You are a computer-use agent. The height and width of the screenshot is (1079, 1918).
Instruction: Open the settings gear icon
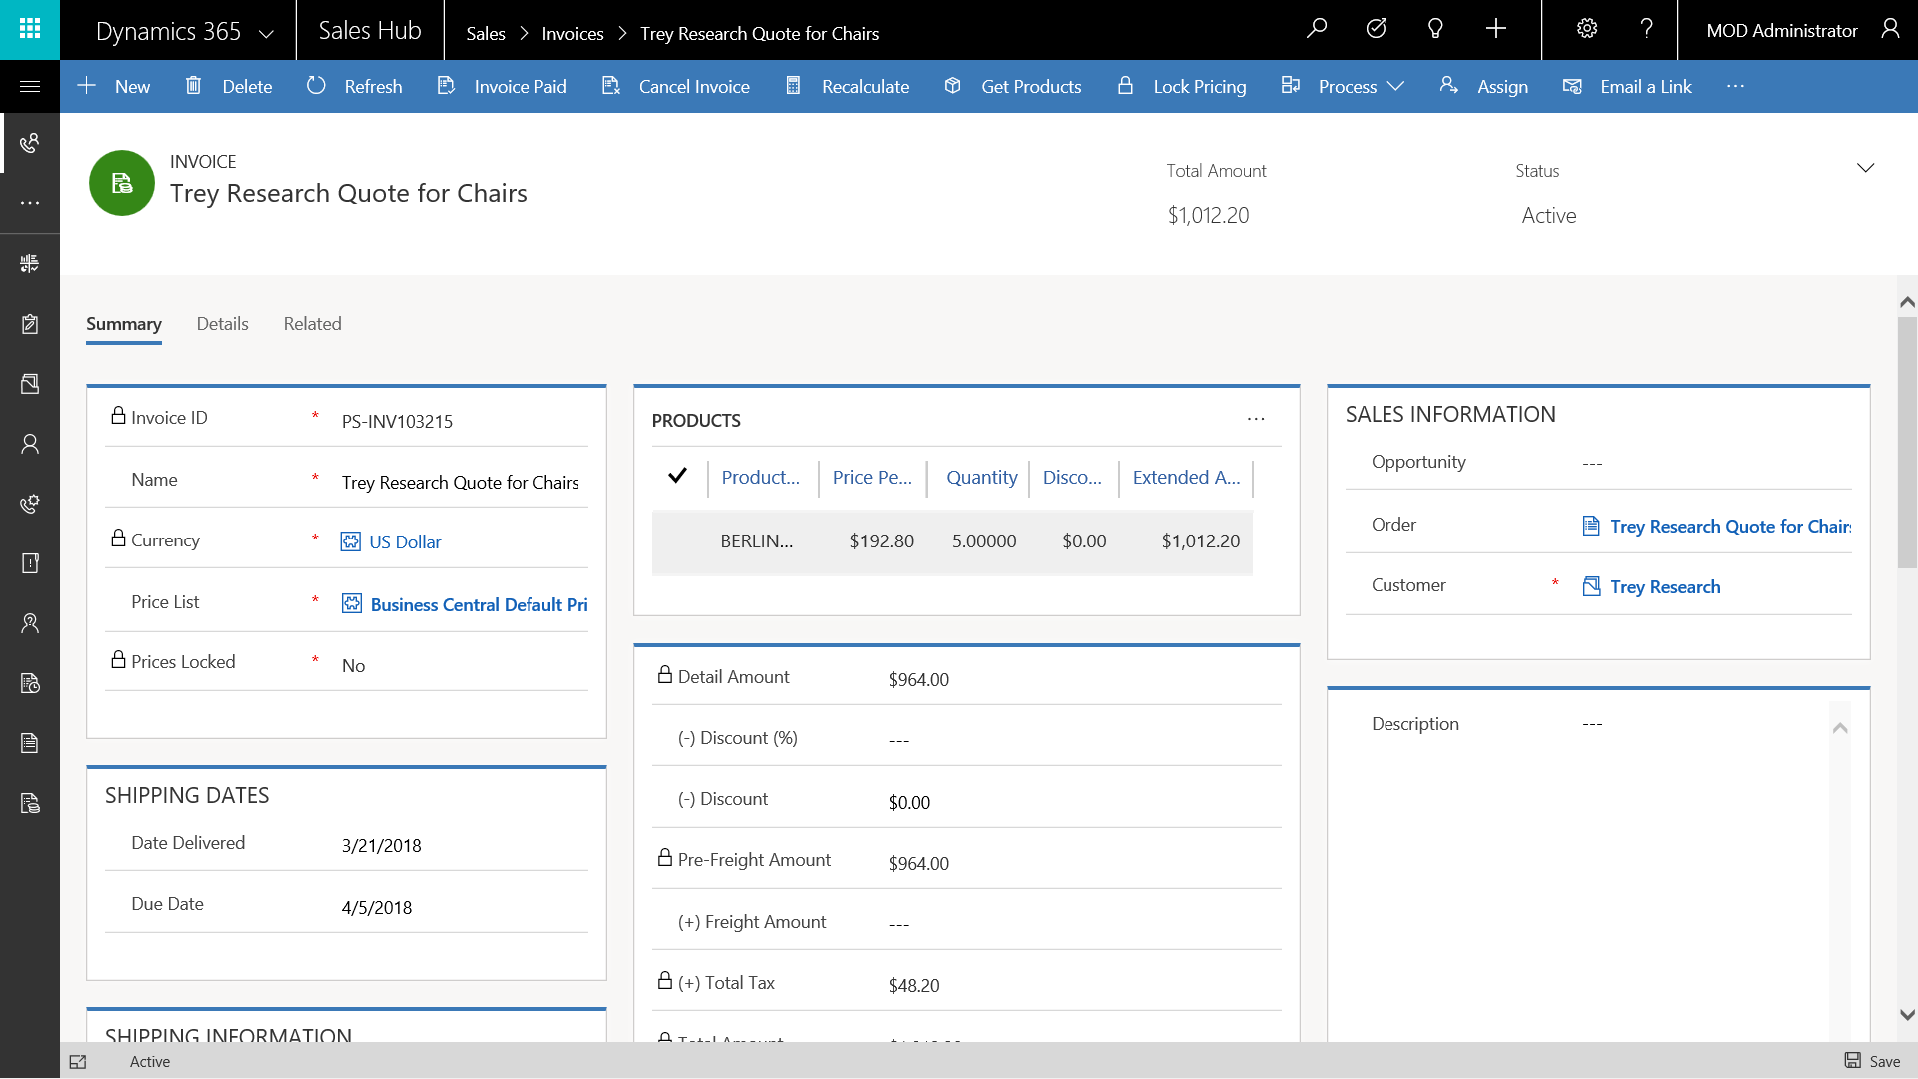point(1587,29)
